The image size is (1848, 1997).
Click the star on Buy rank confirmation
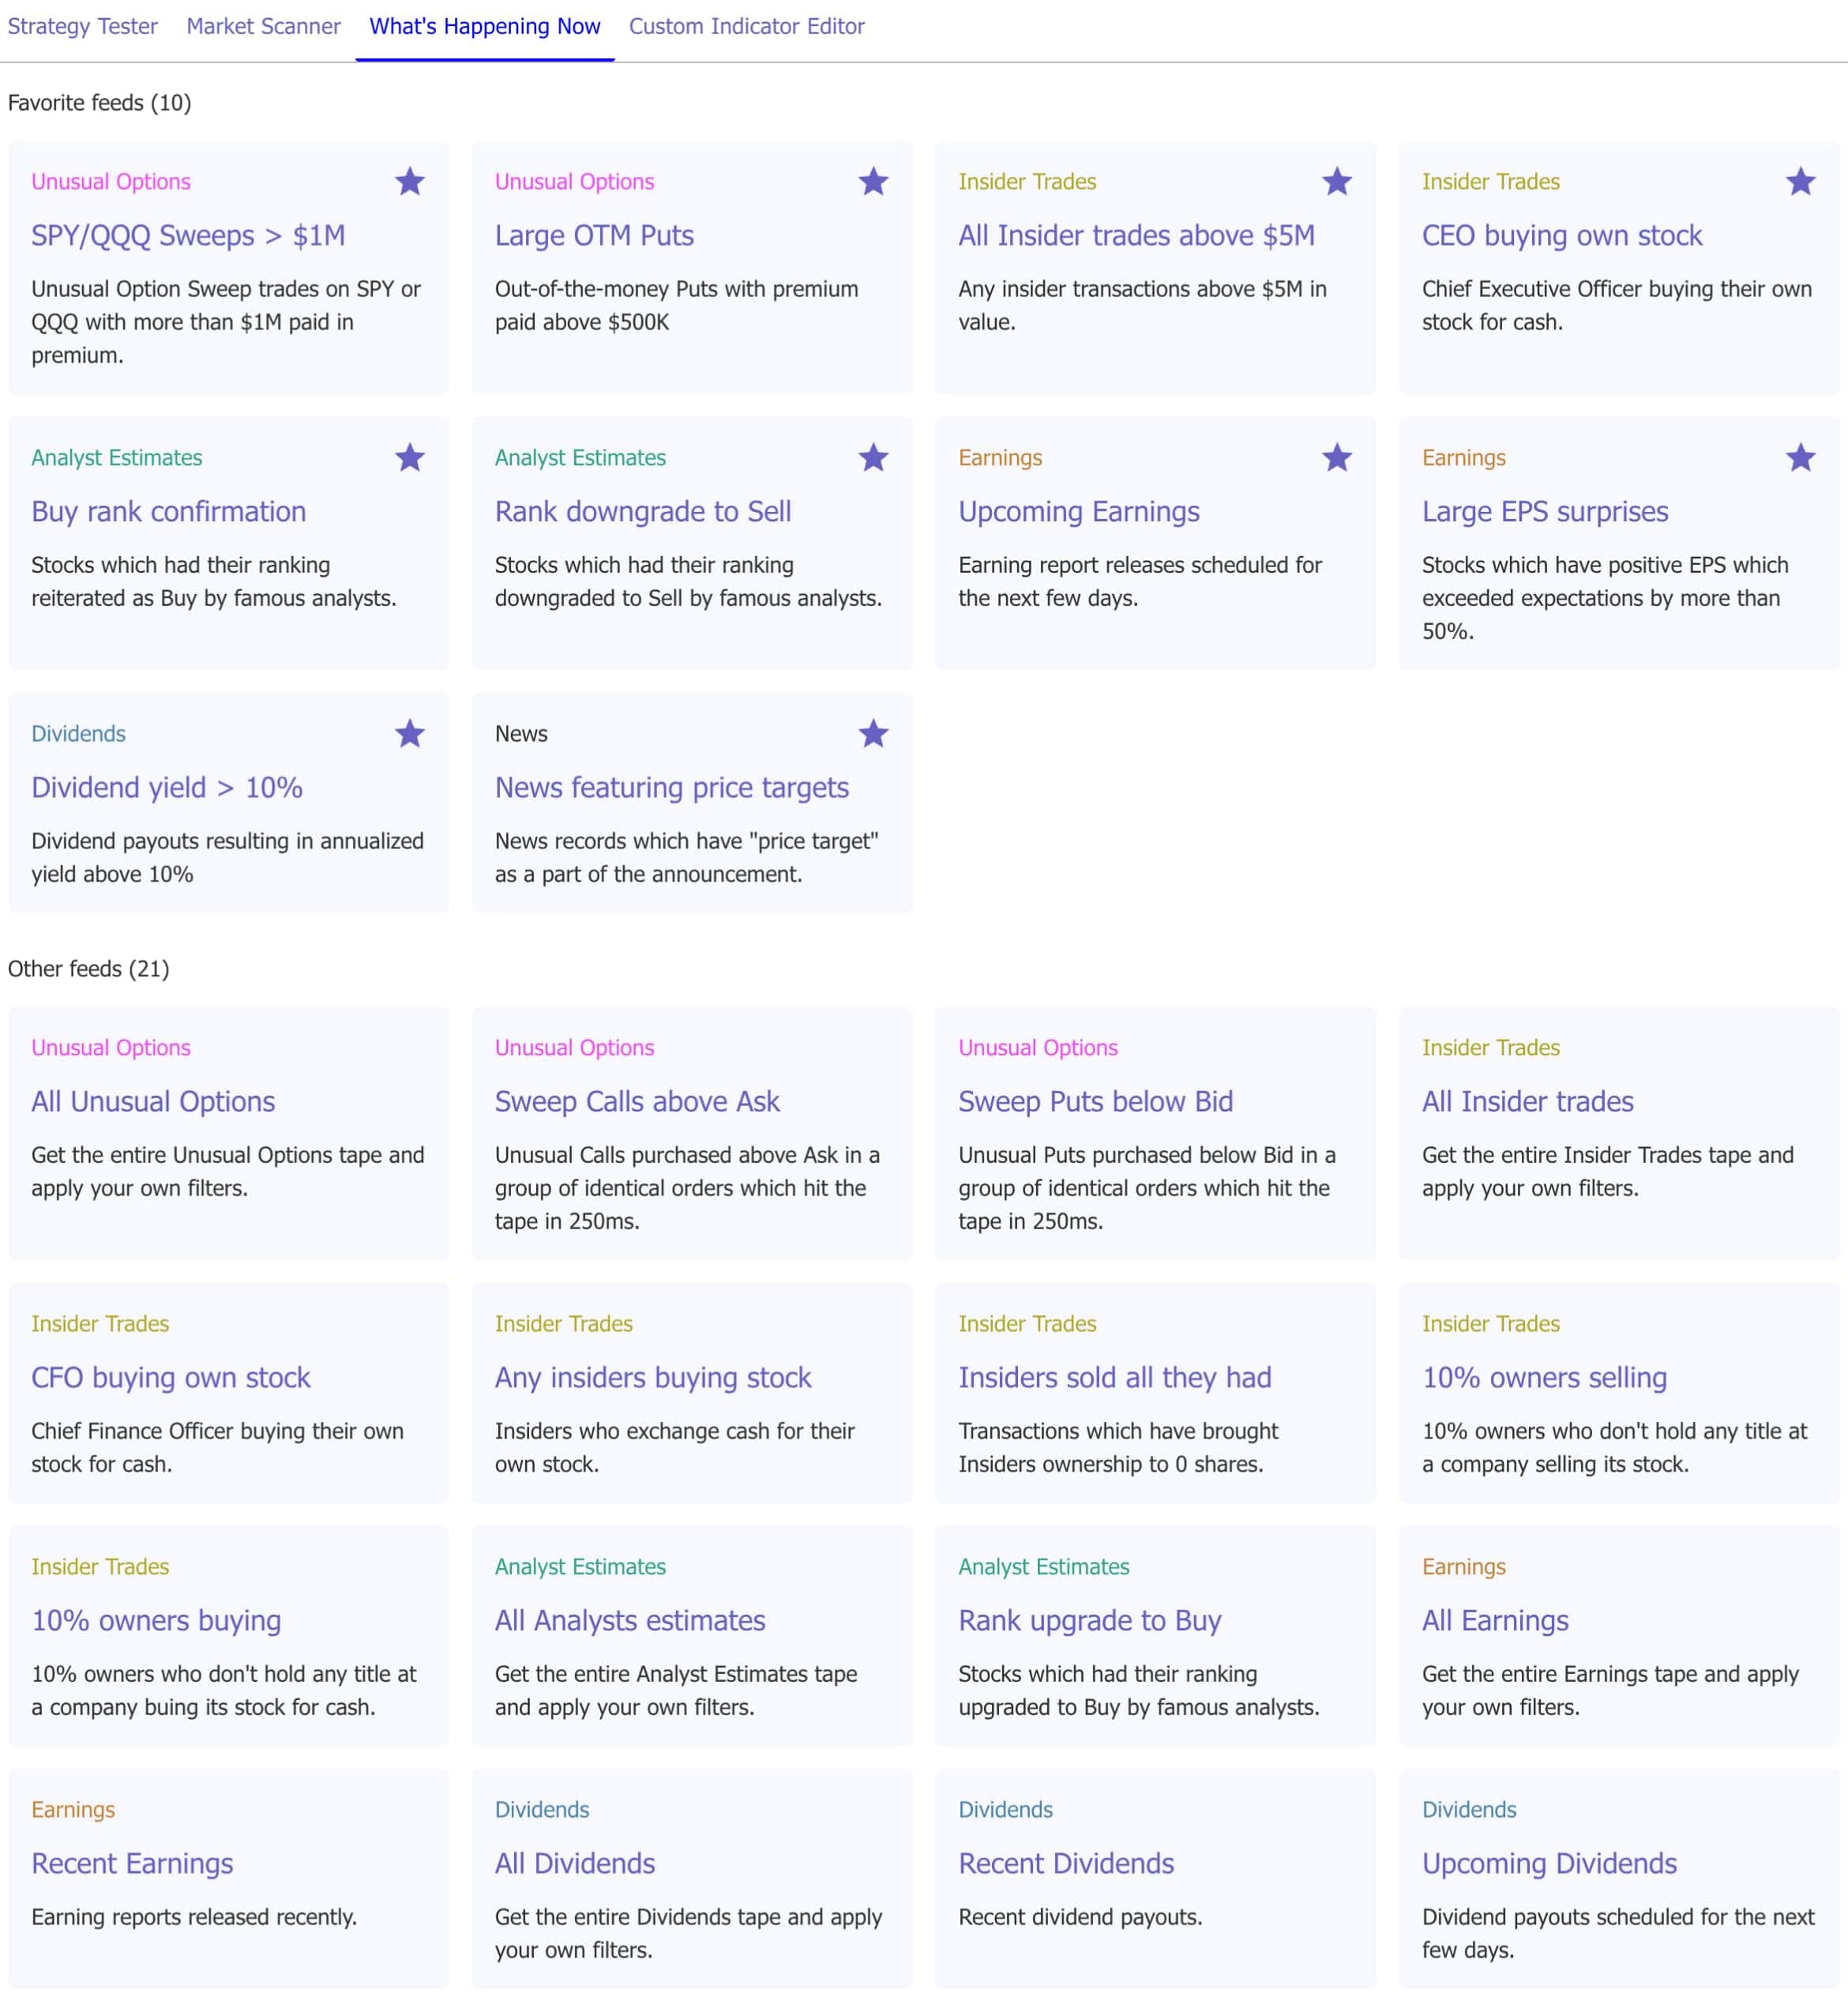[410, 457]
